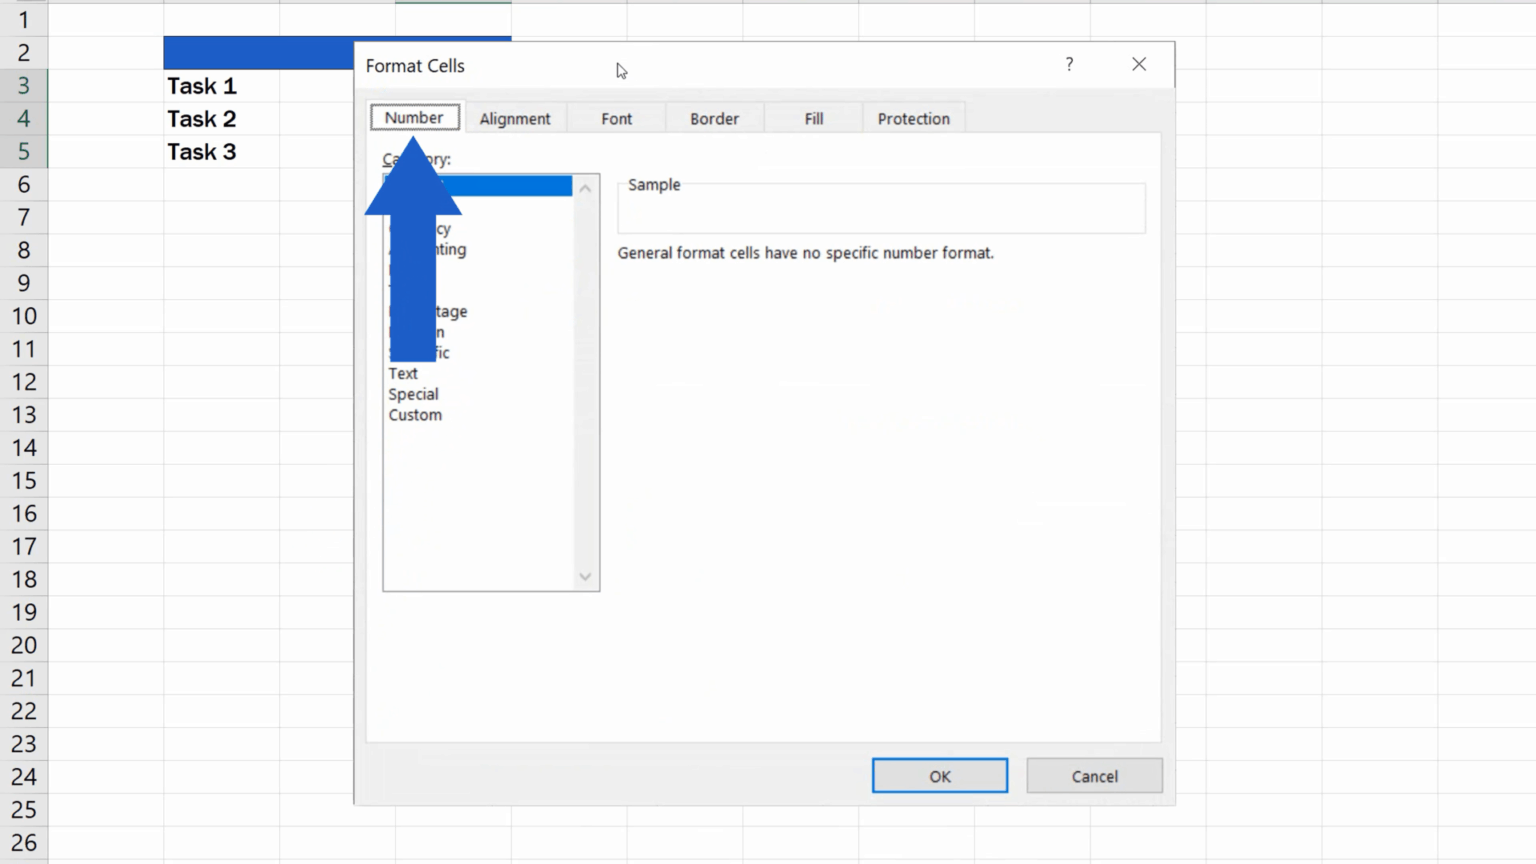
Task: Switch to the Border tab
Action: click(x=714, y=118)
